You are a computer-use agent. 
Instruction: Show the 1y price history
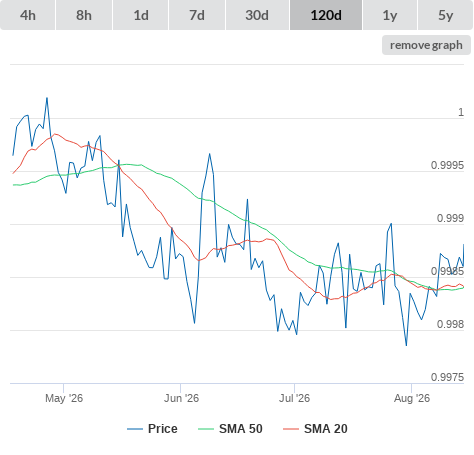[x=390, y=15]
